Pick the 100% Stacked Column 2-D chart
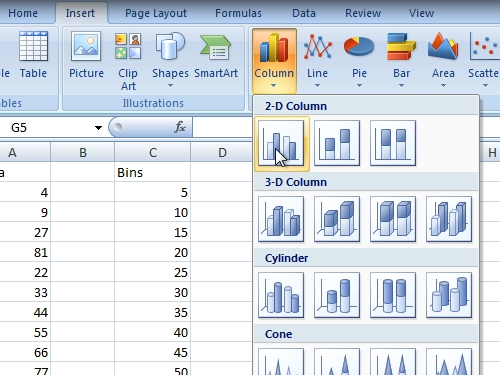 click(x=393, y=143)
